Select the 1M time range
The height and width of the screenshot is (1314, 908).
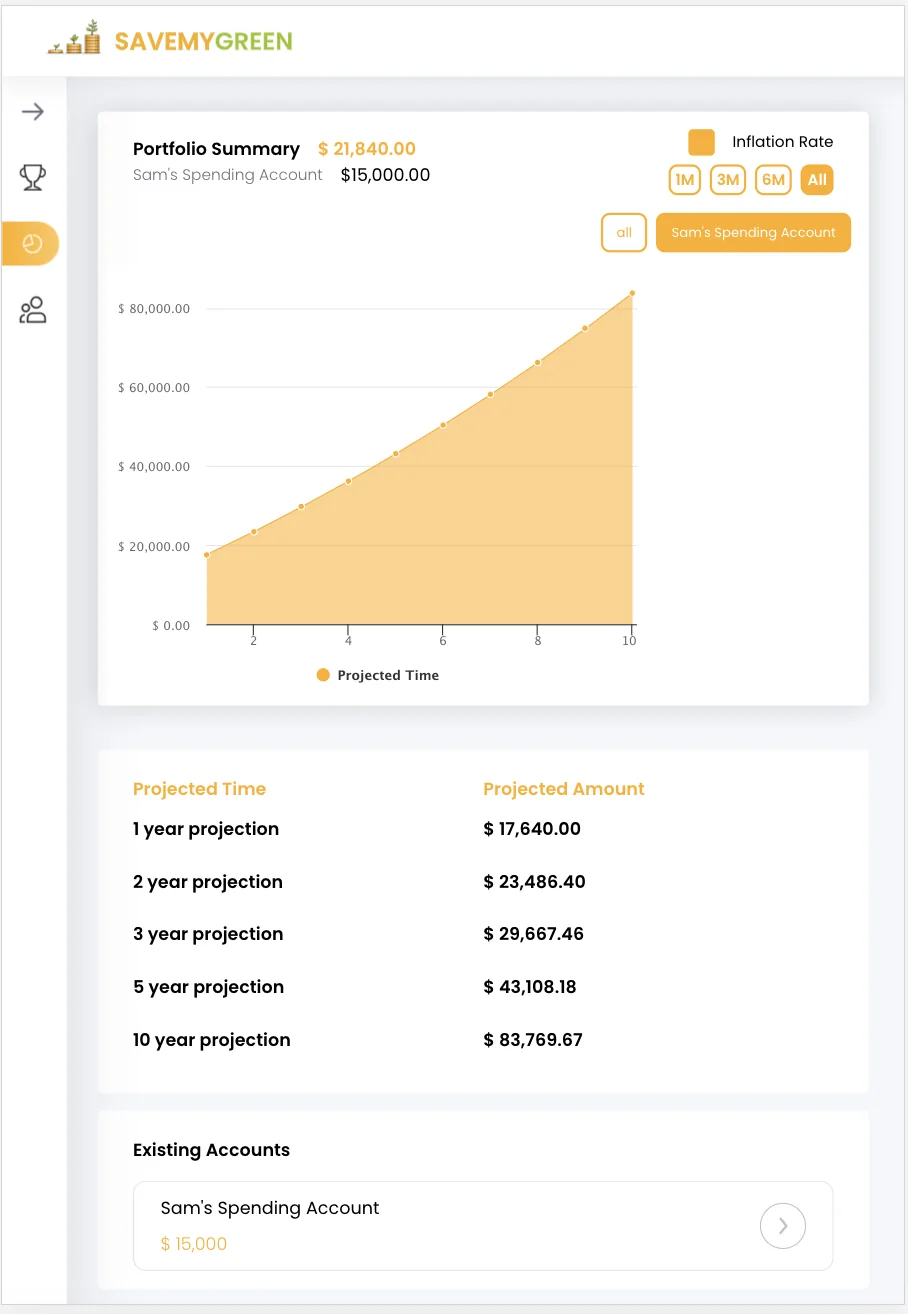tap(684, 180)
